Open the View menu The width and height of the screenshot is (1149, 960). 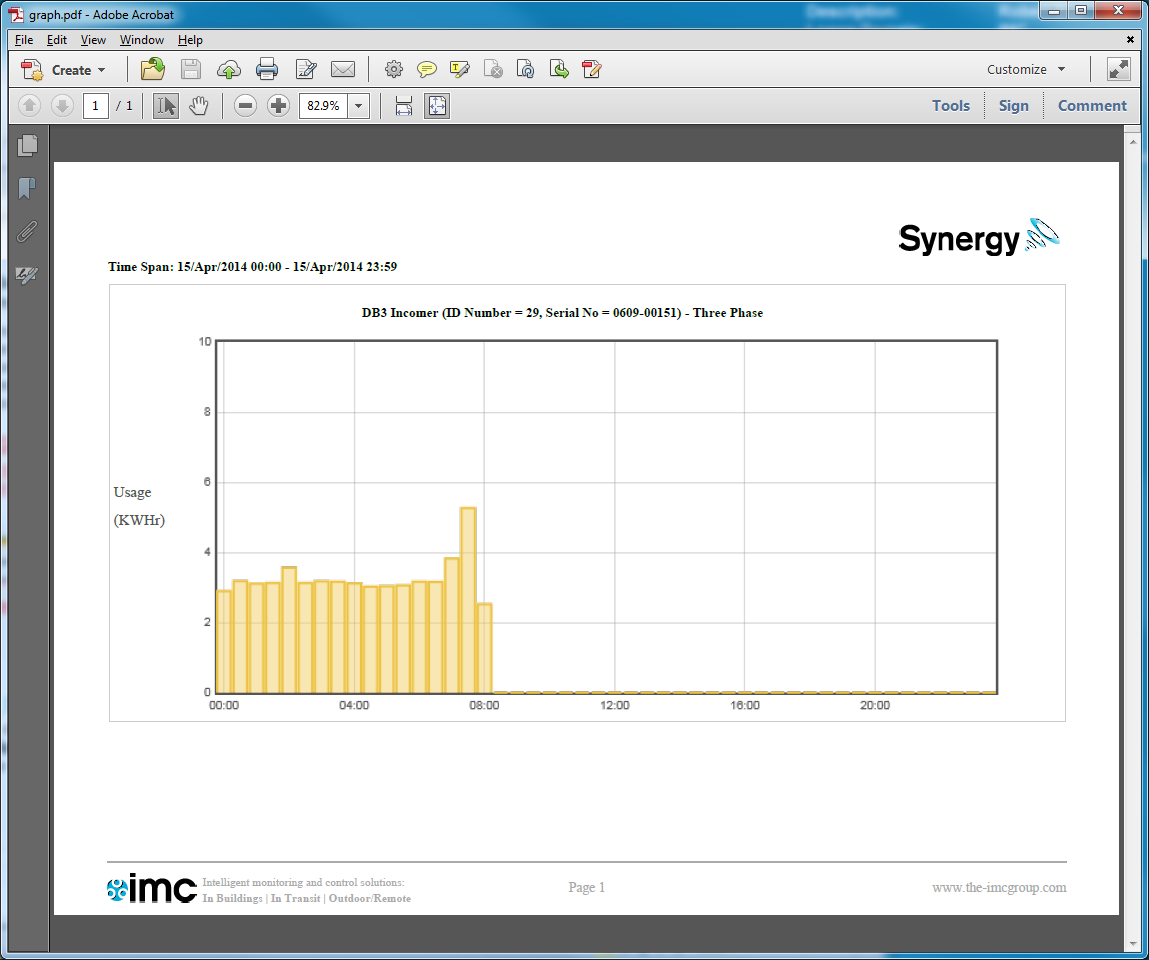pos(93,40)
